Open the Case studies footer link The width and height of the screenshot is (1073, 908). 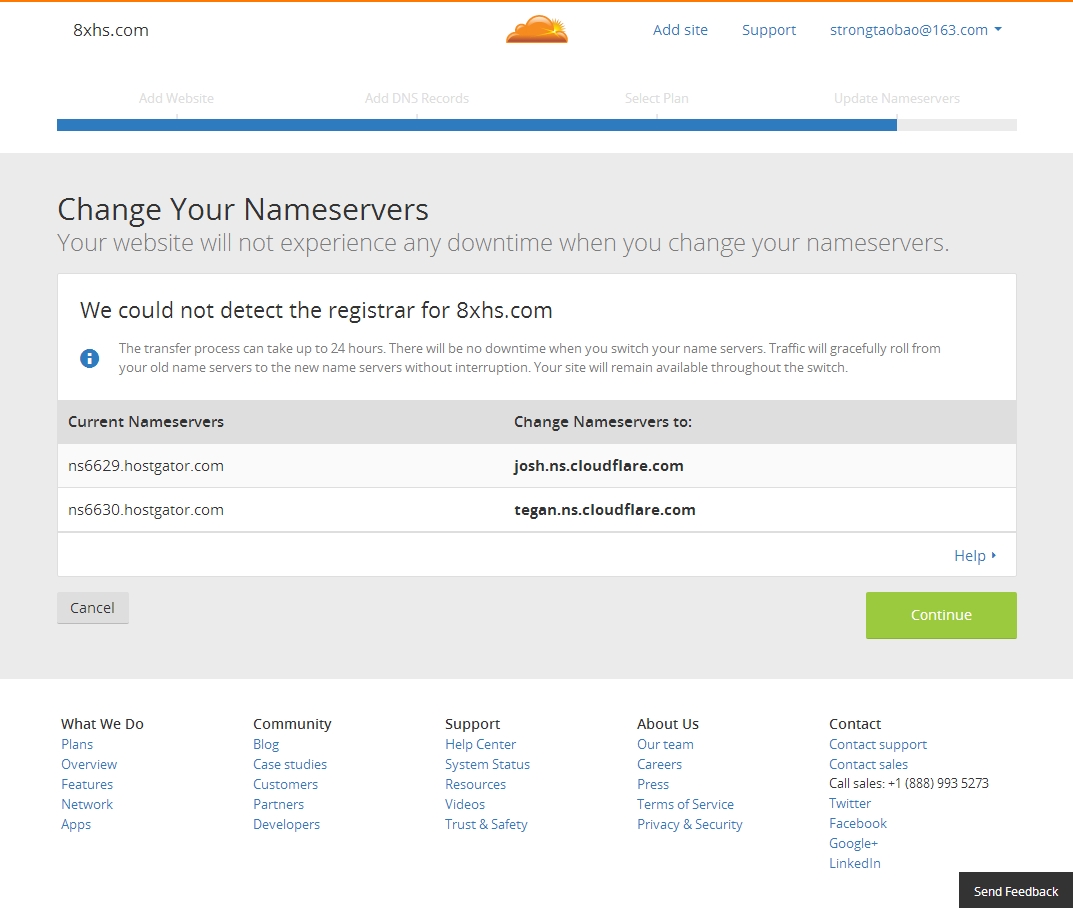(290, 764)
